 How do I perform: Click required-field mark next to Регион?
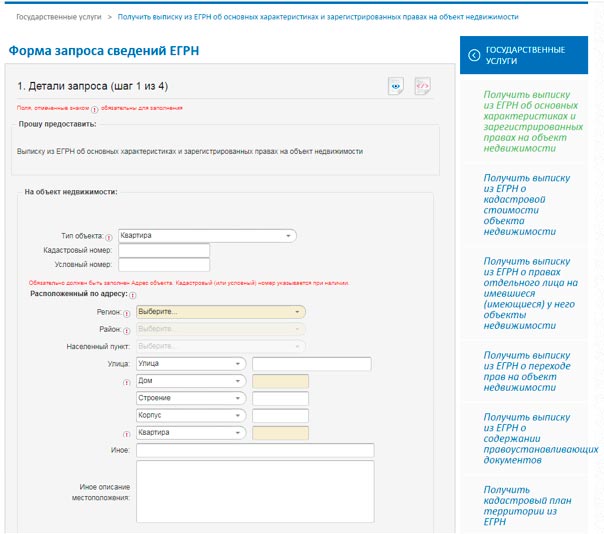[126, 314]
